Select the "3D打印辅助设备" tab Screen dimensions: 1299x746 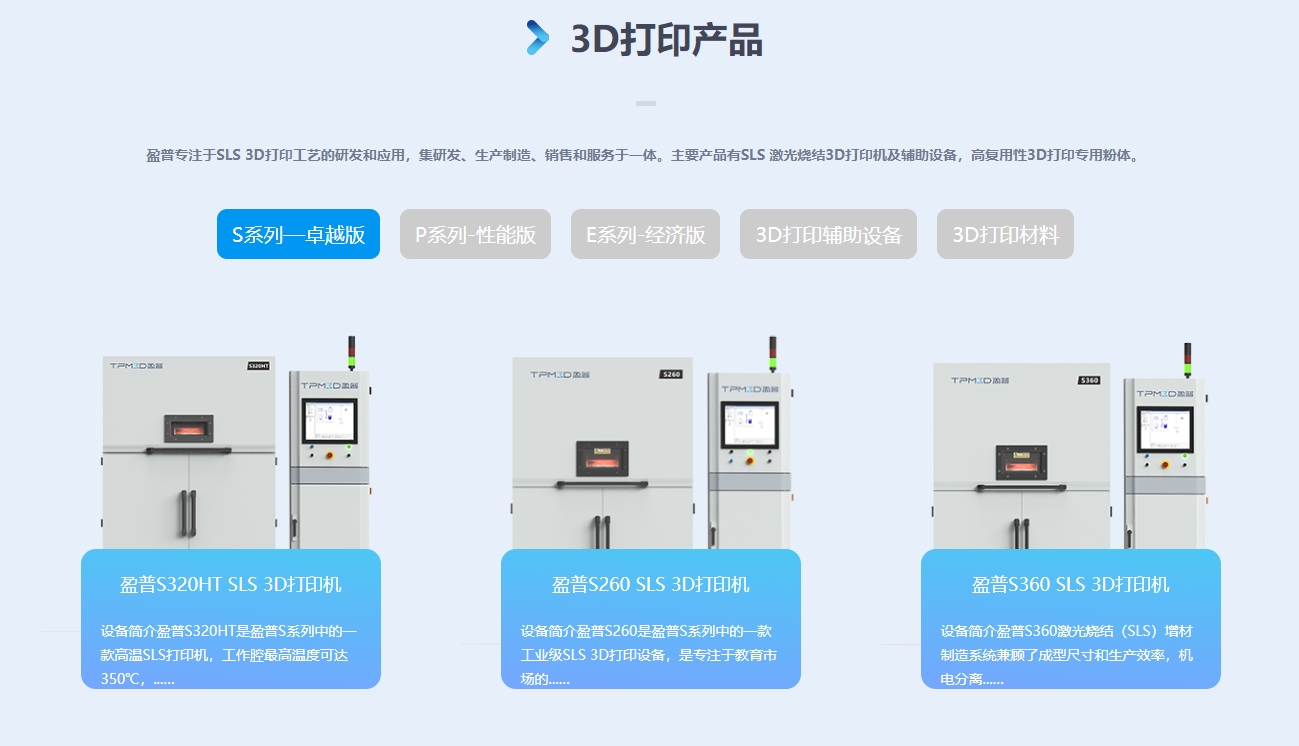click(828, 234)
